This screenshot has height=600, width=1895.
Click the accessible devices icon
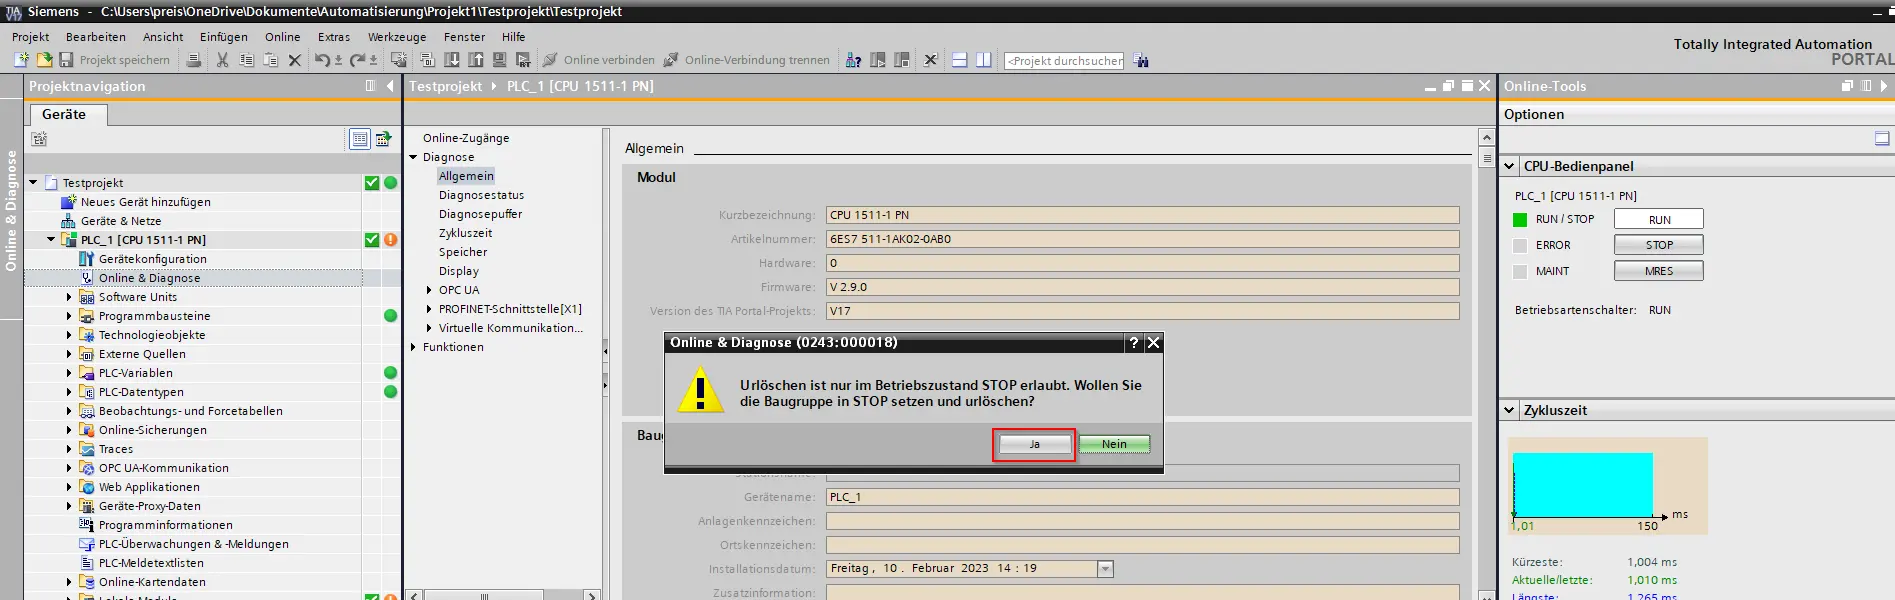click(x=853, y=60)
